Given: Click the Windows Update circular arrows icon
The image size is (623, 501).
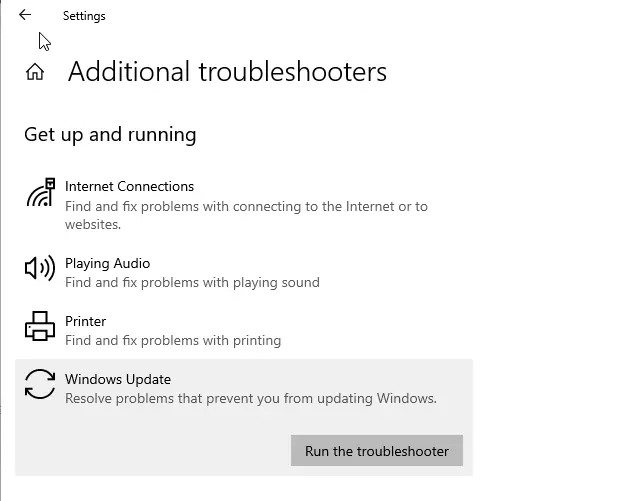Looking at the screenshot, I should 40,385.
